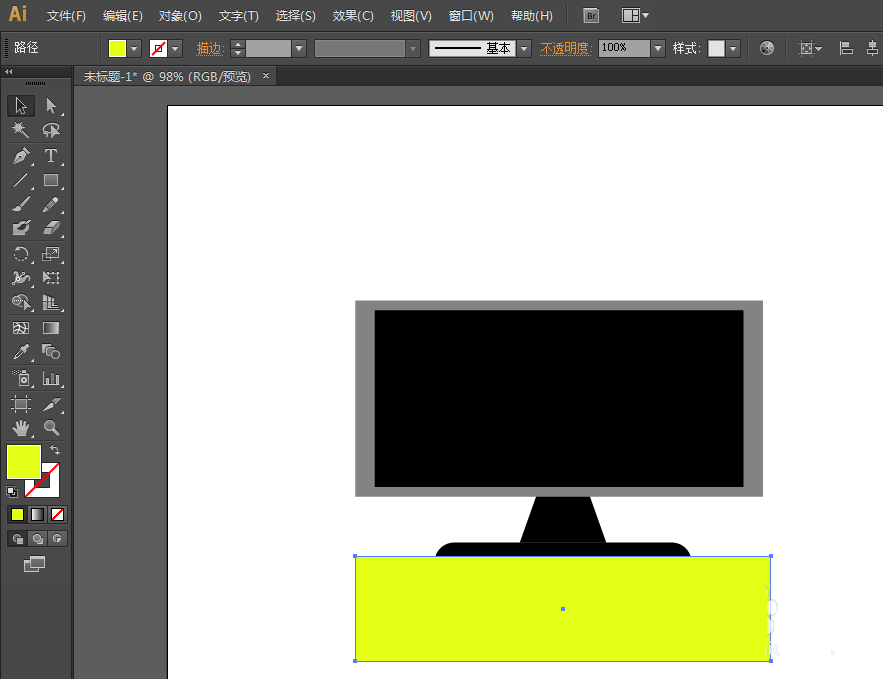
Task: Swap fill and stroke colors
Action: 55,451
